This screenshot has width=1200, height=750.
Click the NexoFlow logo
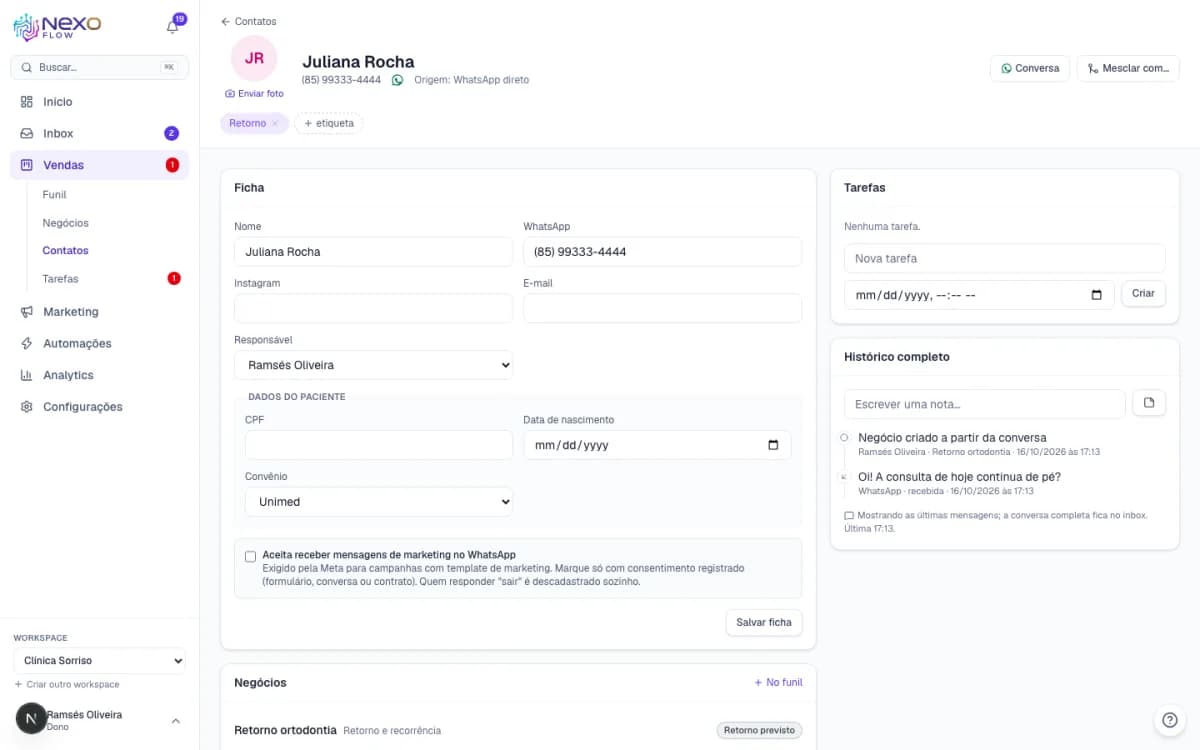56,27
